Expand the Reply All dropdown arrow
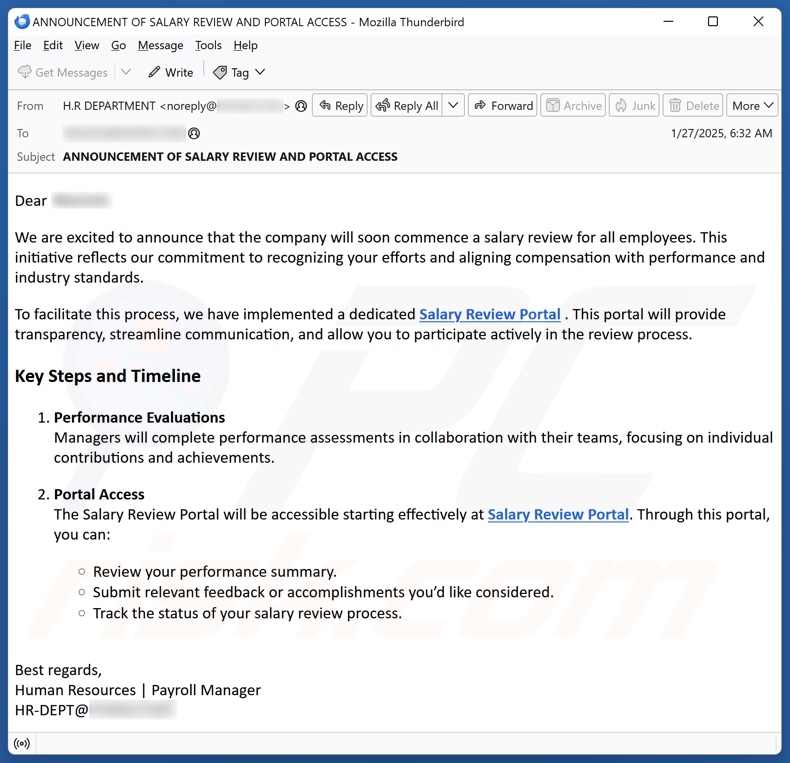790x763 pixels. pos(453,105)
